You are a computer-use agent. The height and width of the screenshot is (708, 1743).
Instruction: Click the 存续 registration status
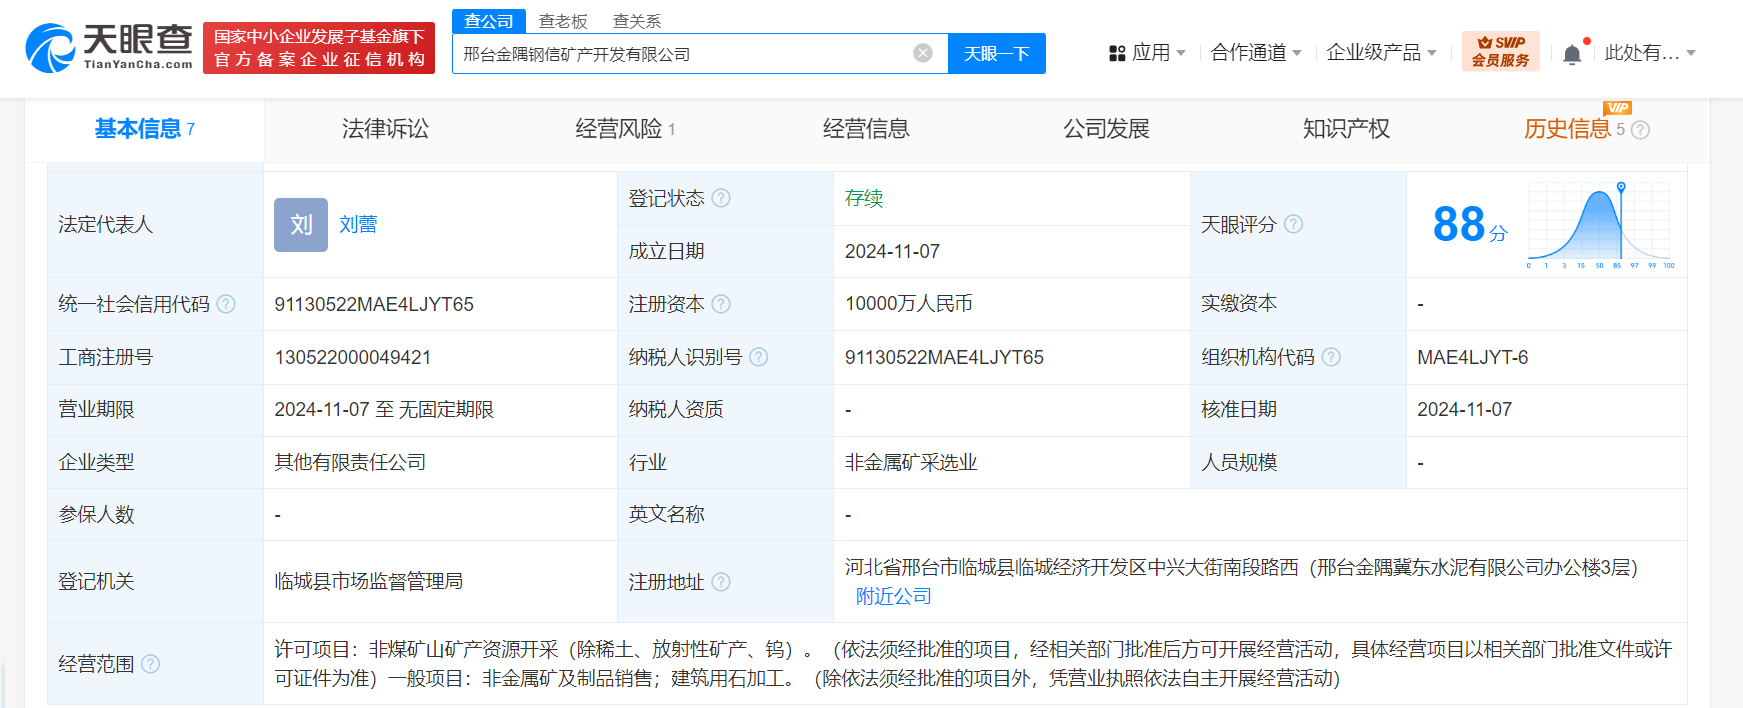tap(864, 198)
